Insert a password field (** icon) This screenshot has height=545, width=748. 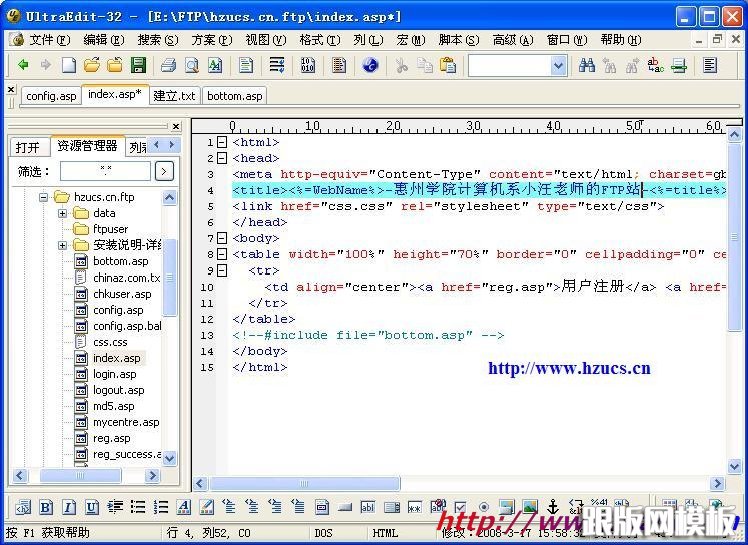pos(414,507)
